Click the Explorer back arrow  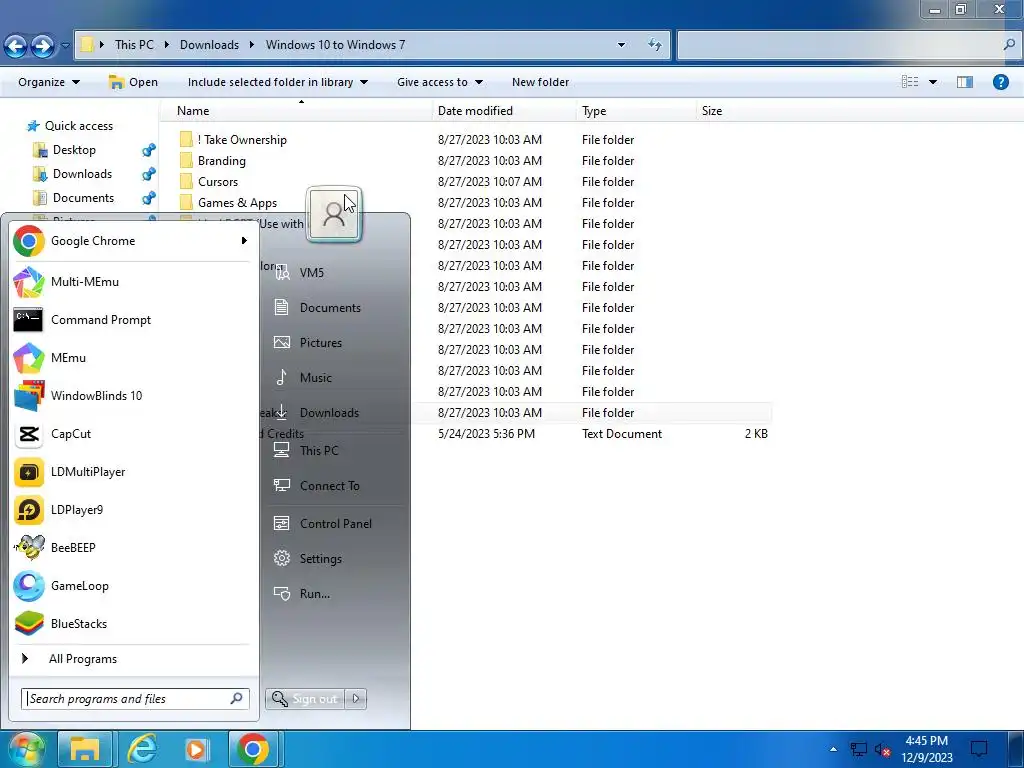point(16,45)
